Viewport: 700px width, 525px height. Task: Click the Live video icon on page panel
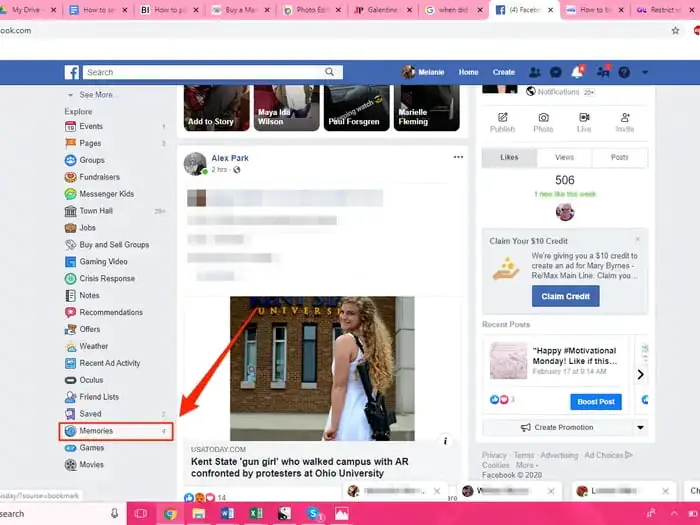coord(584,117)
